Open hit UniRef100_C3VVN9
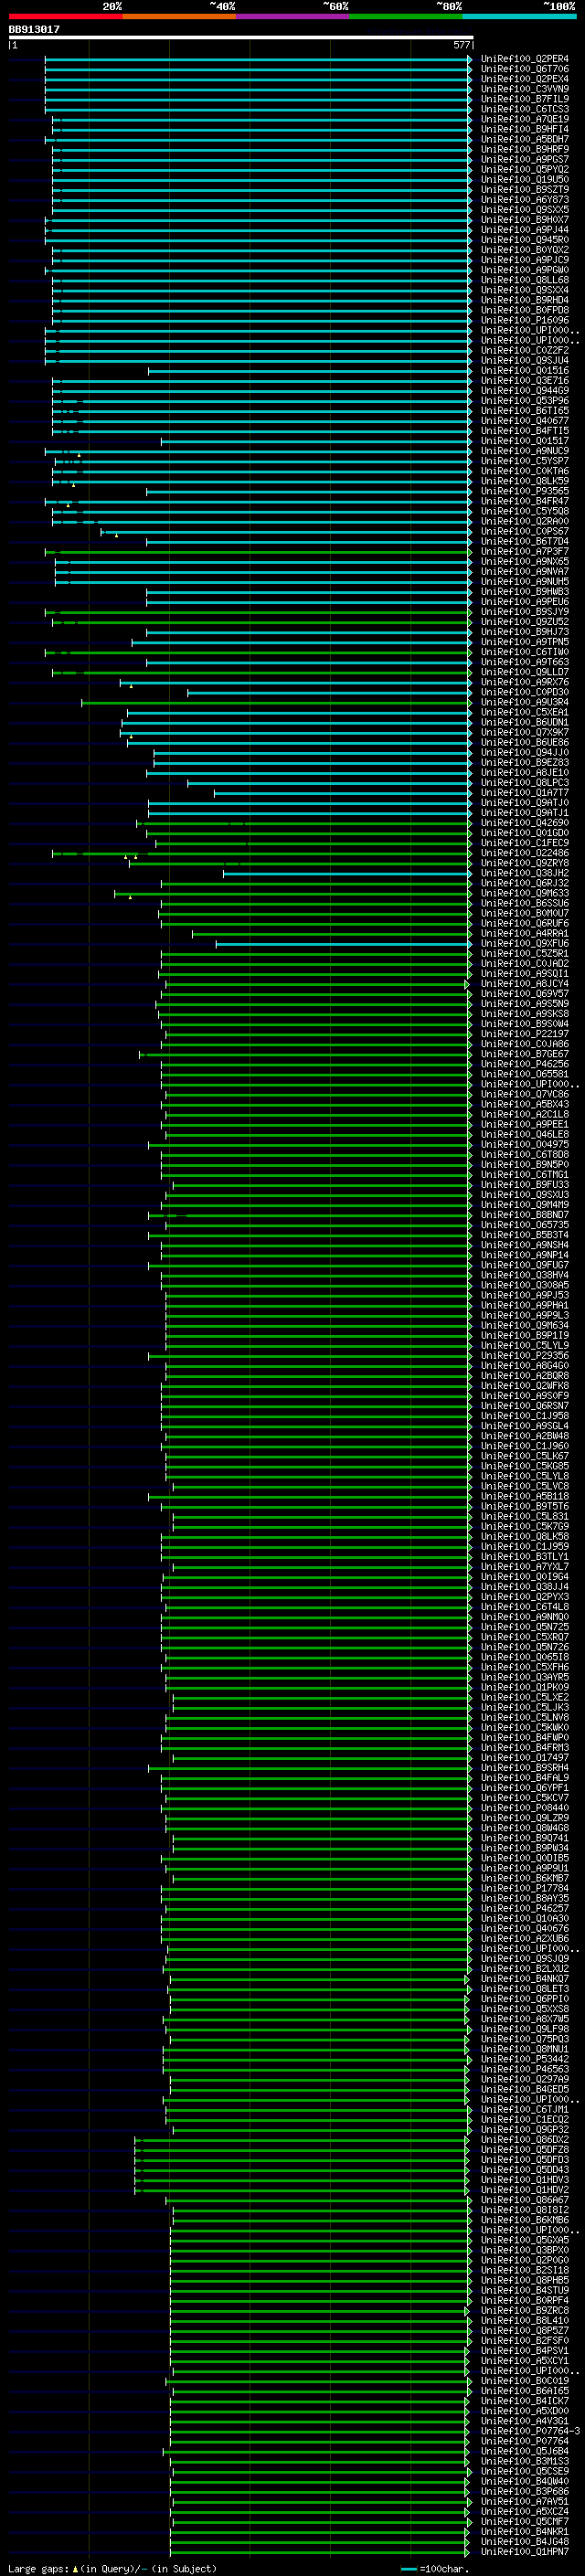Viewport: 585px width, 2576px height. click(x=524, y=89)
